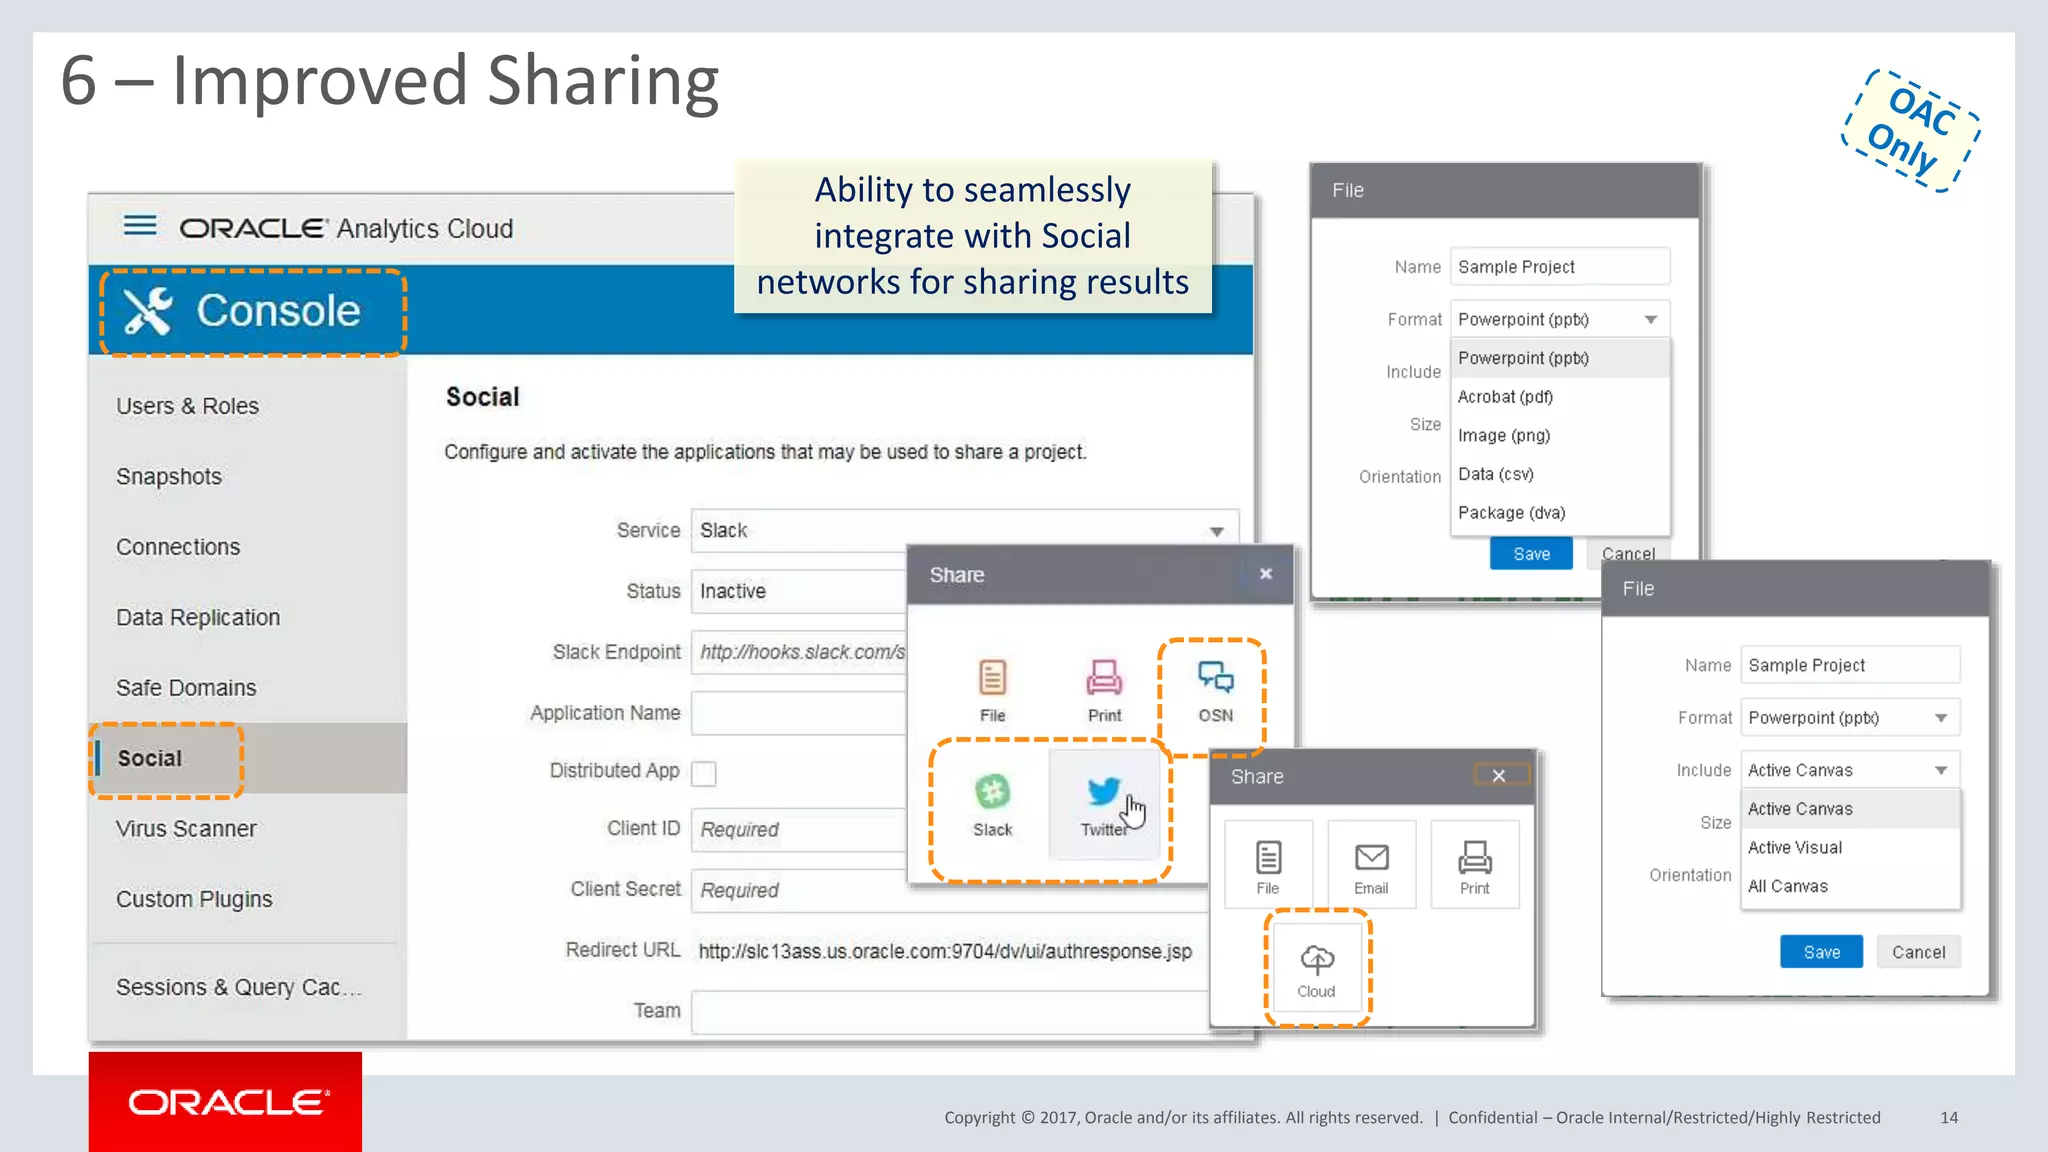Click Email icon in second Share dialog
This screenshot has width=2048, height=1152.
(1371, 865)
